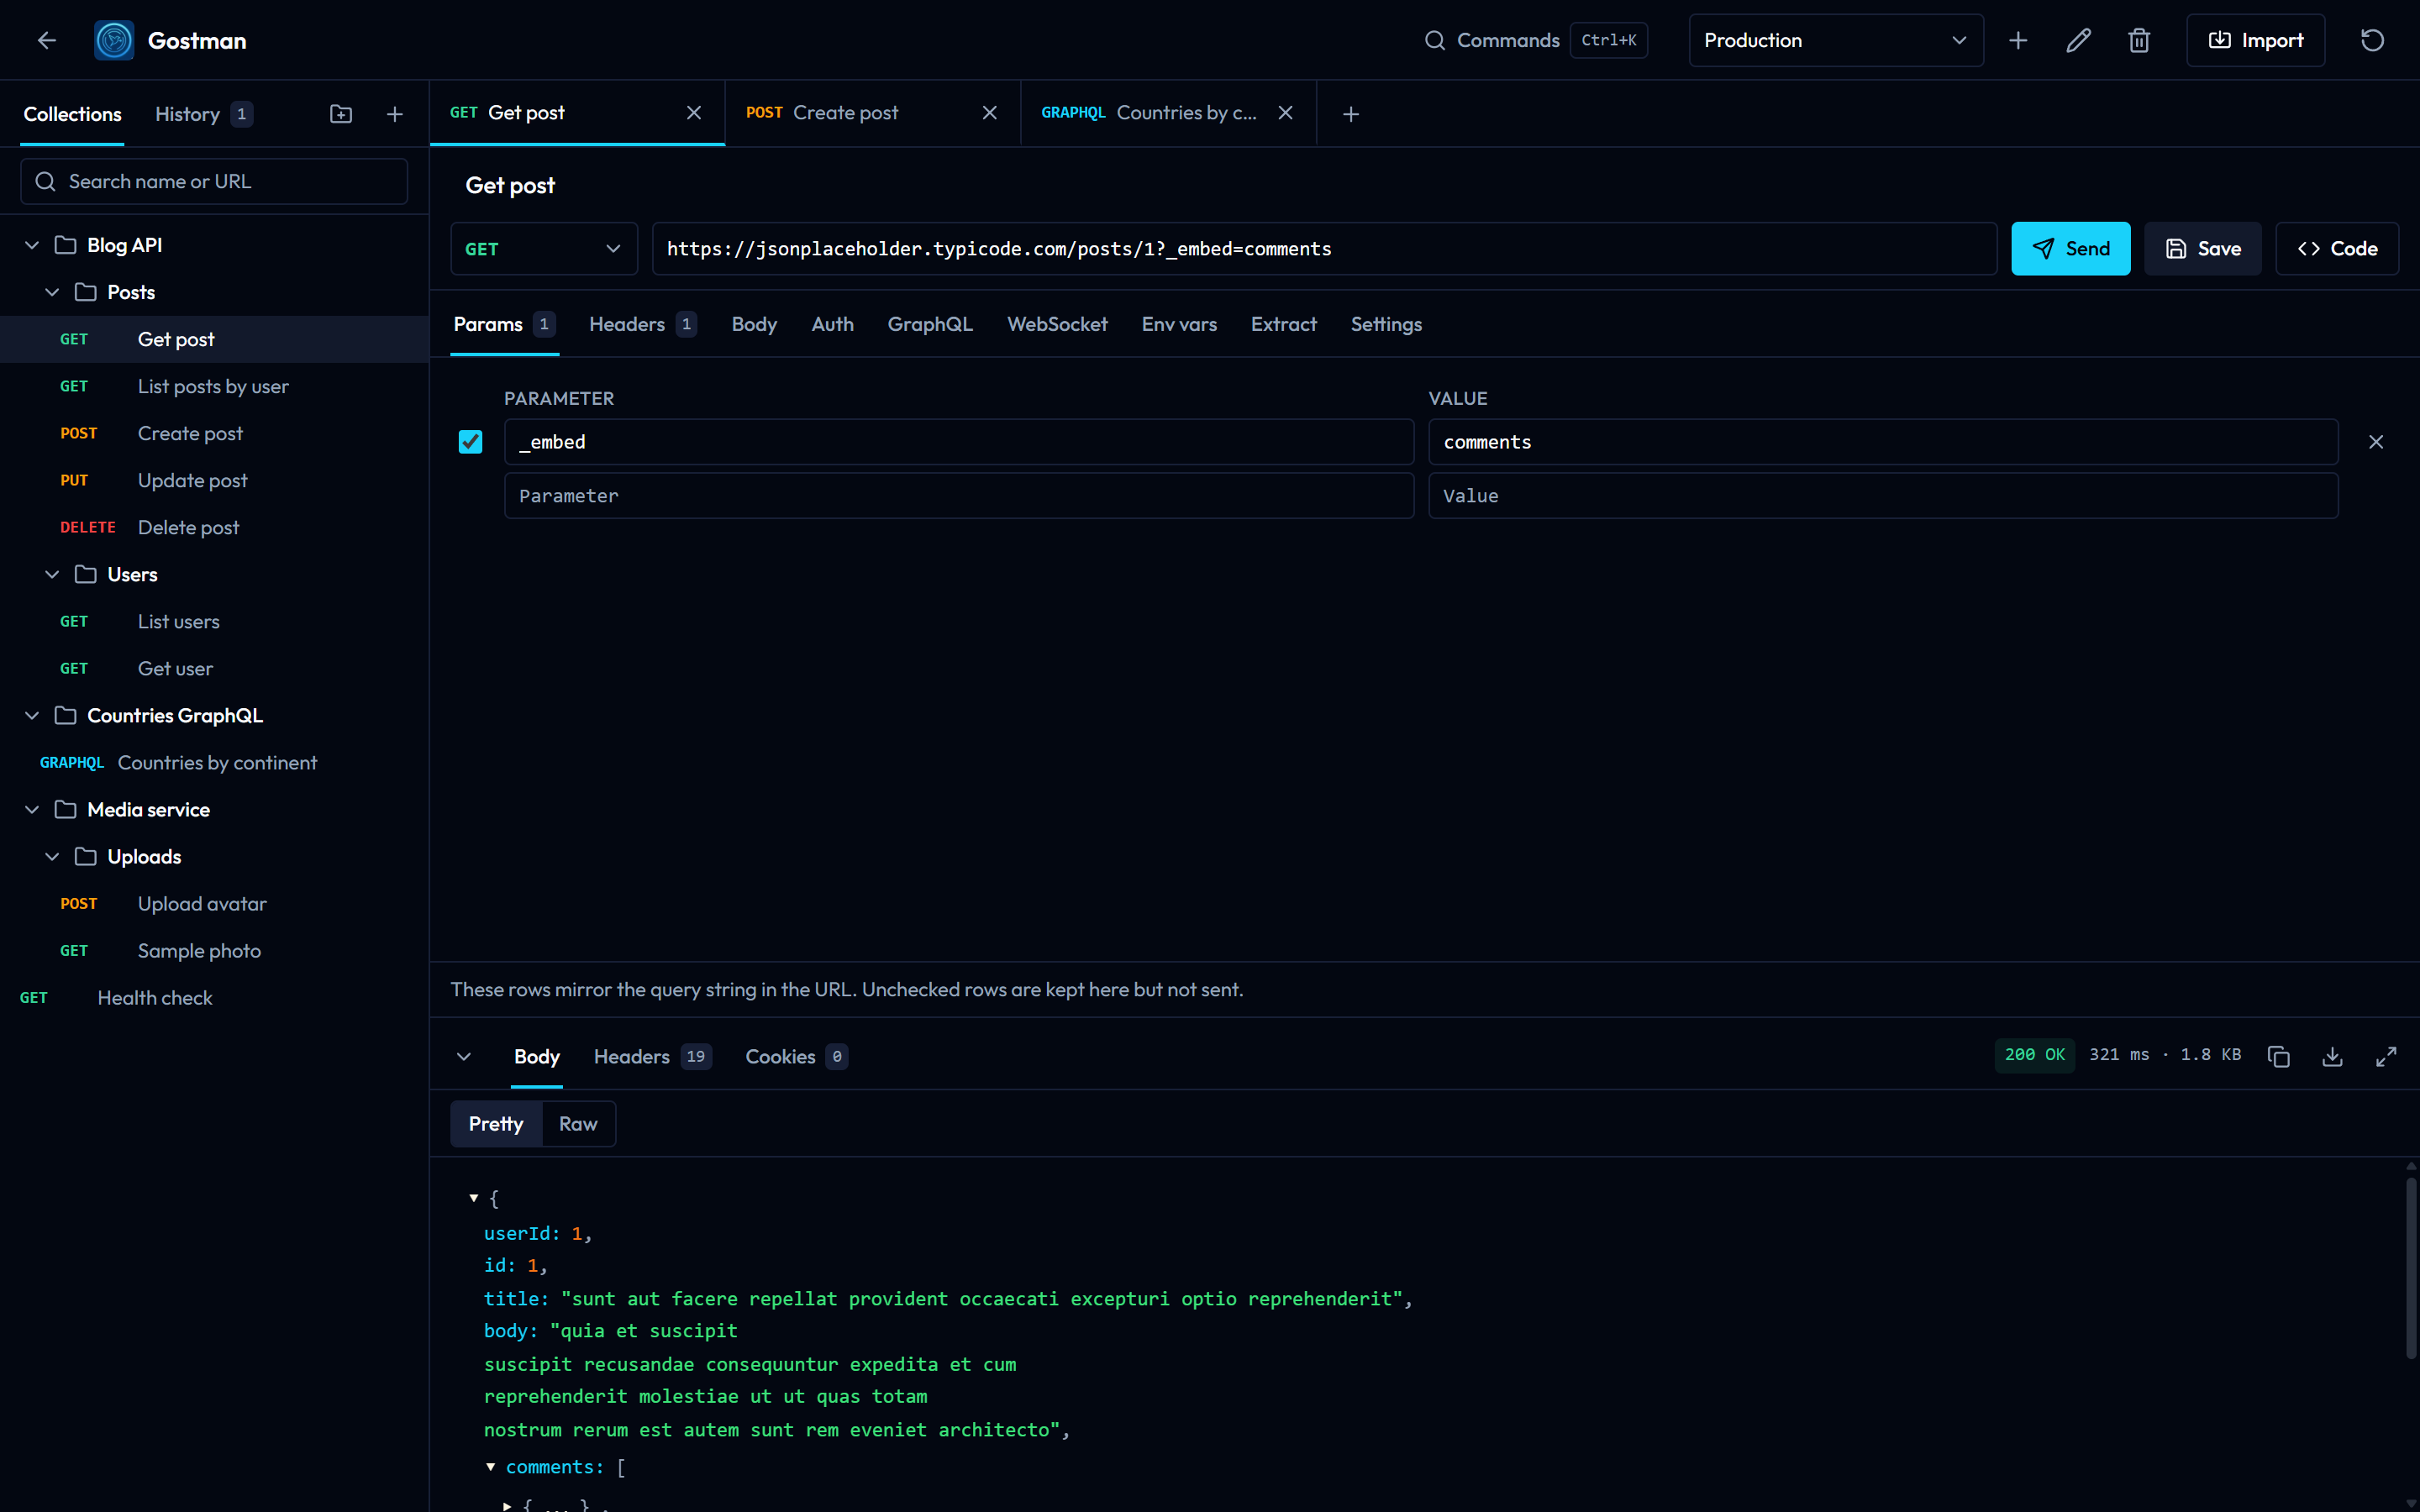Open the Code snippet button
Image resolution: width=2420 pixels, height=1512 pixels.
(2337, 249)
